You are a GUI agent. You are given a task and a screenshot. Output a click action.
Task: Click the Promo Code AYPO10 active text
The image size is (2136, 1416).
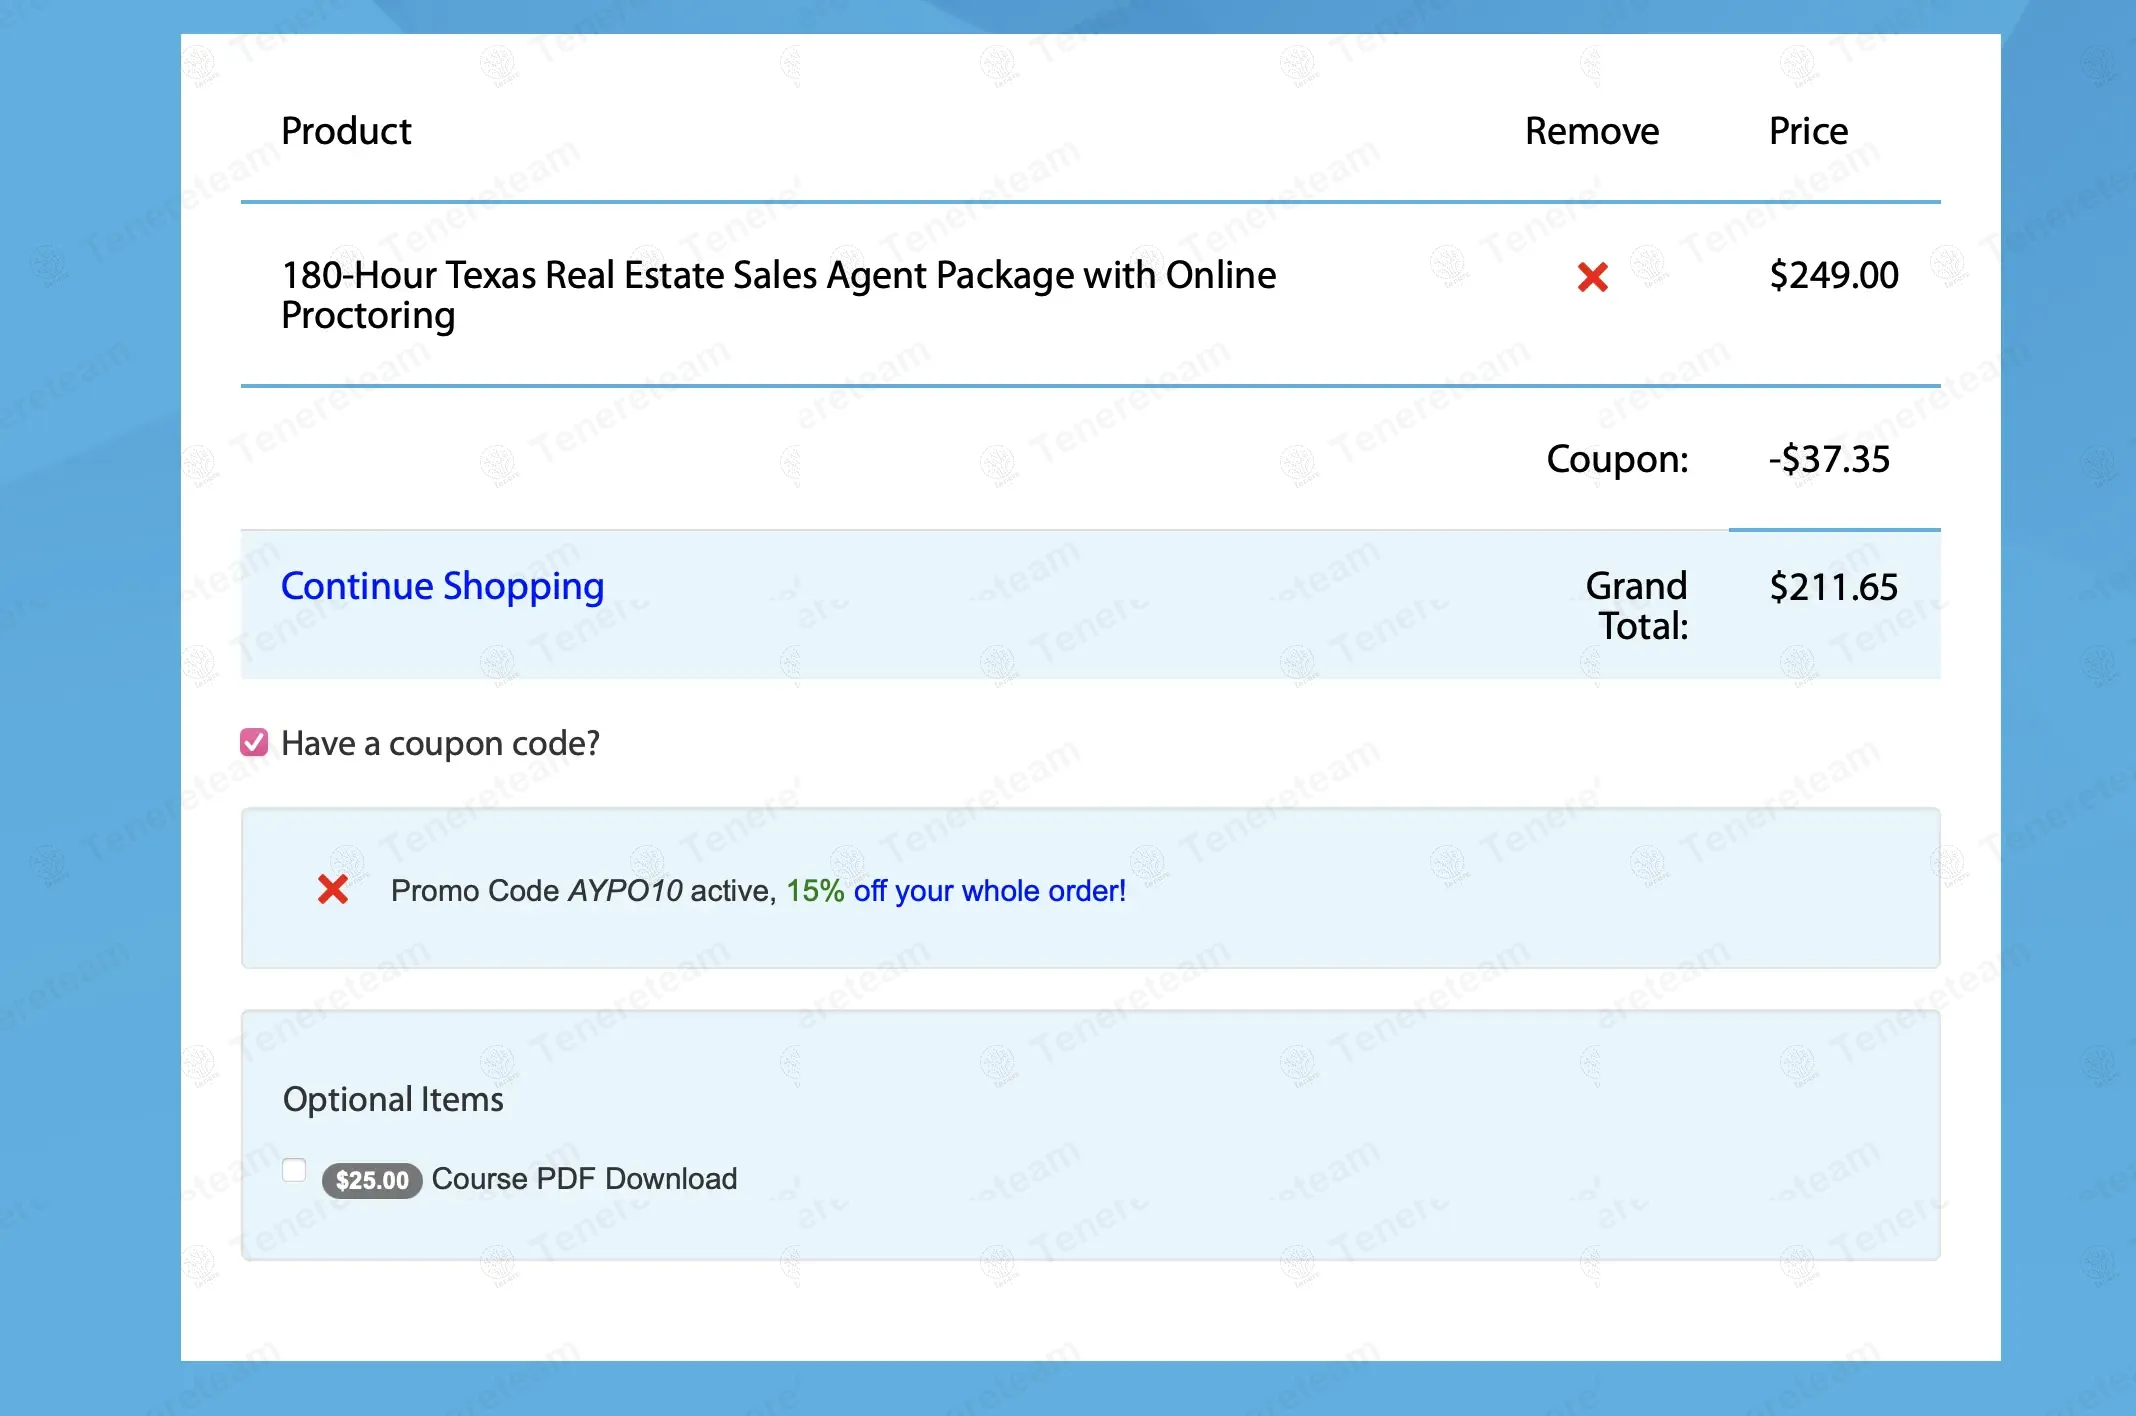583,891
